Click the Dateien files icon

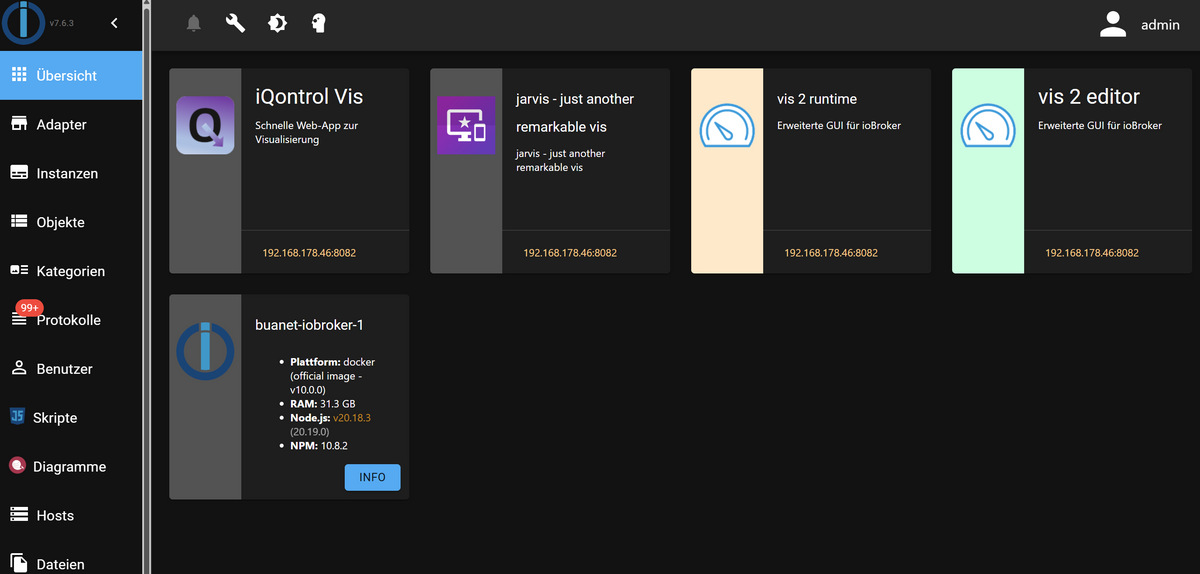point(19,563)
